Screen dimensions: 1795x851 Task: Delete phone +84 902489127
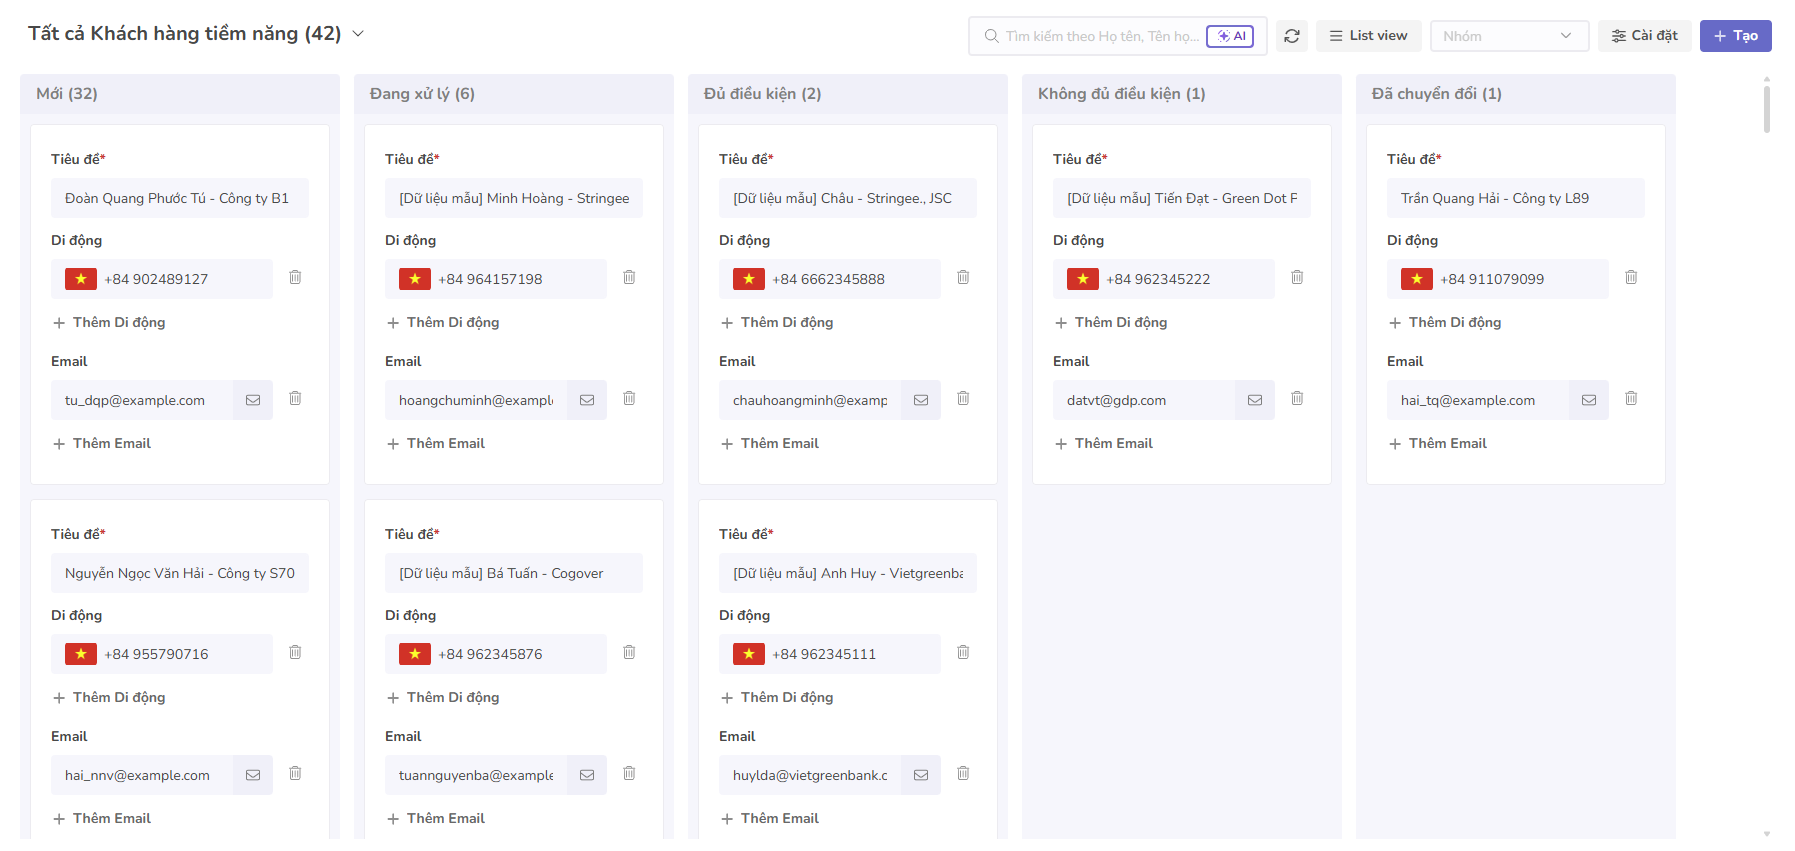click(x=295, y=278)
